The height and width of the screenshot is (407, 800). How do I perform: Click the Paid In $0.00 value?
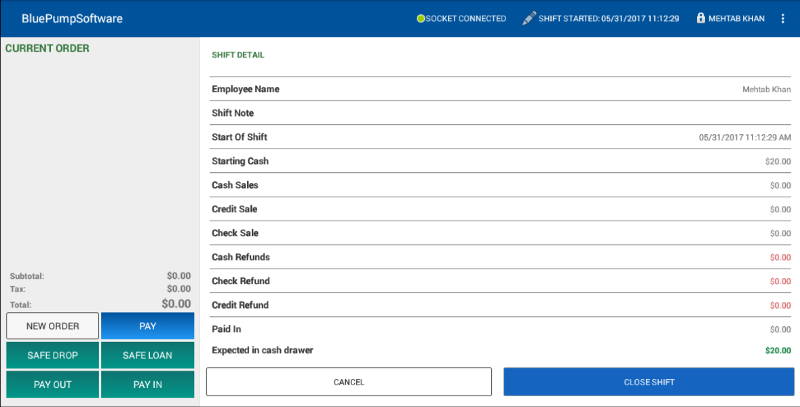pos(780,329)
